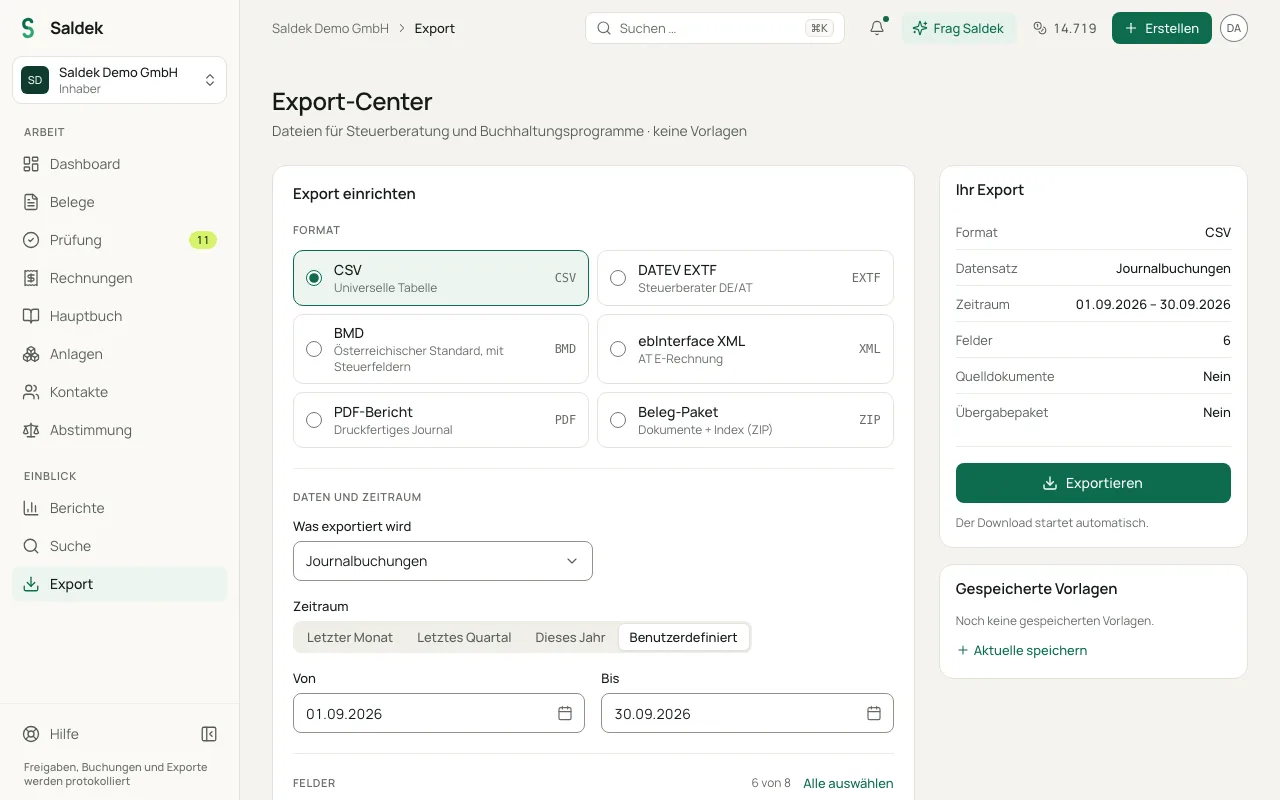Select the ebInterface XML format radio

[618, 349]
